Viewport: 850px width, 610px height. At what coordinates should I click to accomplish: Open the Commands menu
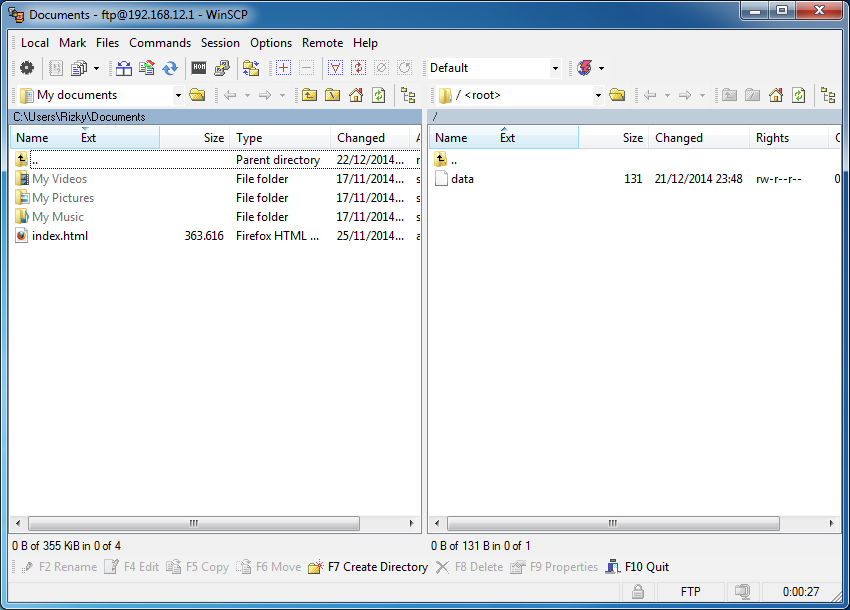click(x=160, y=43)
